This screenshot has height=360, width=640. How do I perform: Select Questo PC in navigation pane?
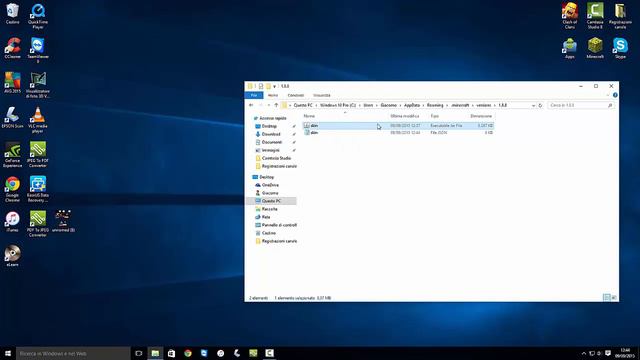[x=271, y=201]
